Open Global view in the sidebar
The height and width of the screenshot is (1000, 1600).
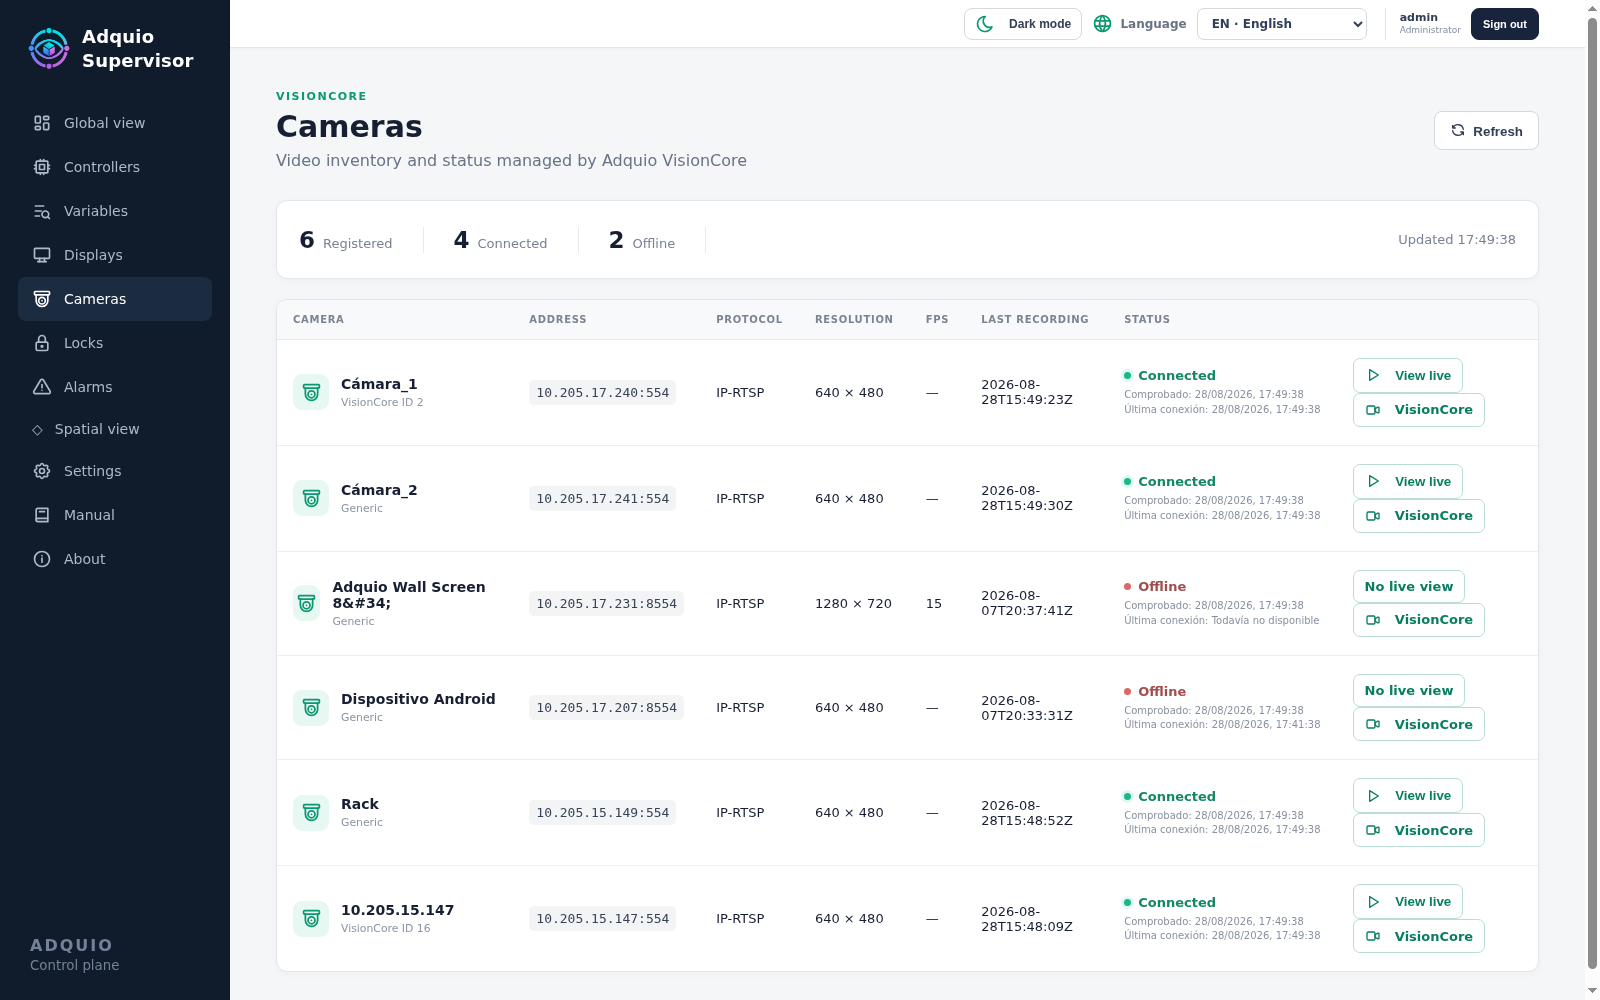coord(115,123)
